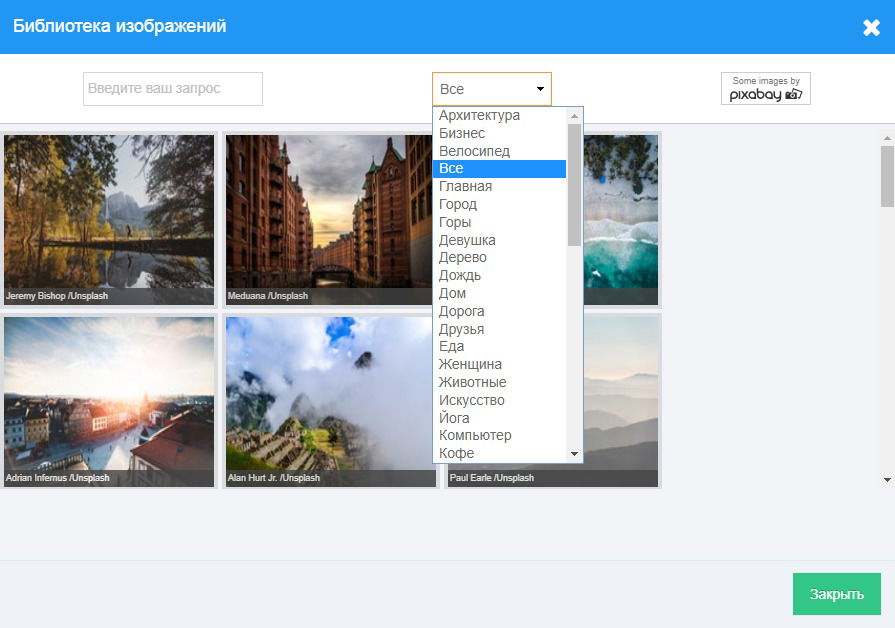
Task: Choose Кофе at the list bottom
Action: (499, 453)
